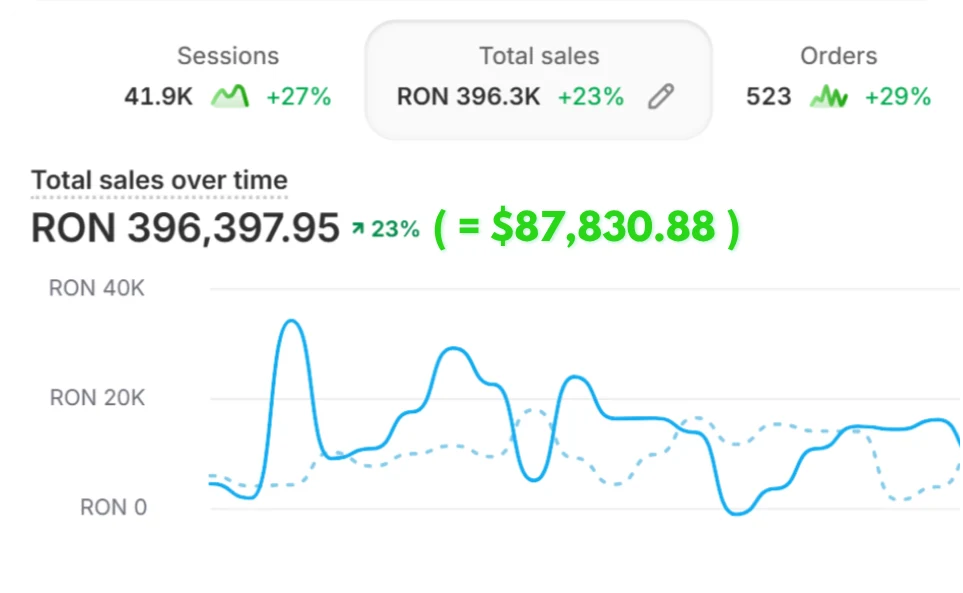
Task: Click the +23% change in Total sales card
Action: tap(591, 96)
